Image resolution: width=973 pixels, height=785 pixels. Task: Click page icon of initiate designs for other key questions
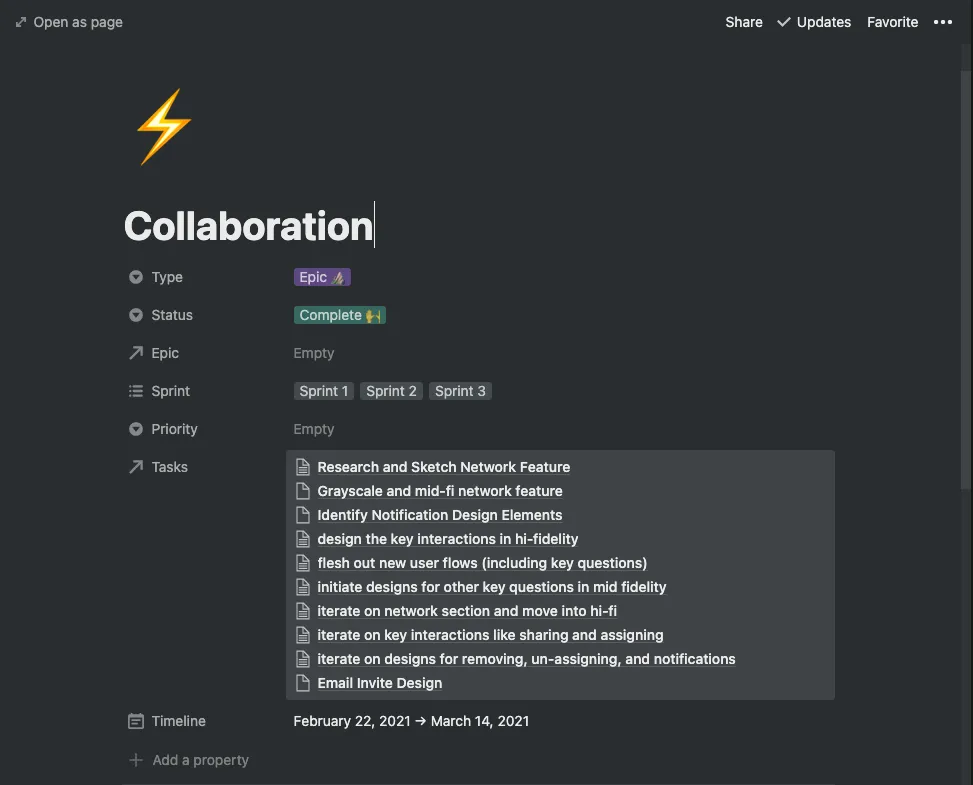[x=303, y=587]
